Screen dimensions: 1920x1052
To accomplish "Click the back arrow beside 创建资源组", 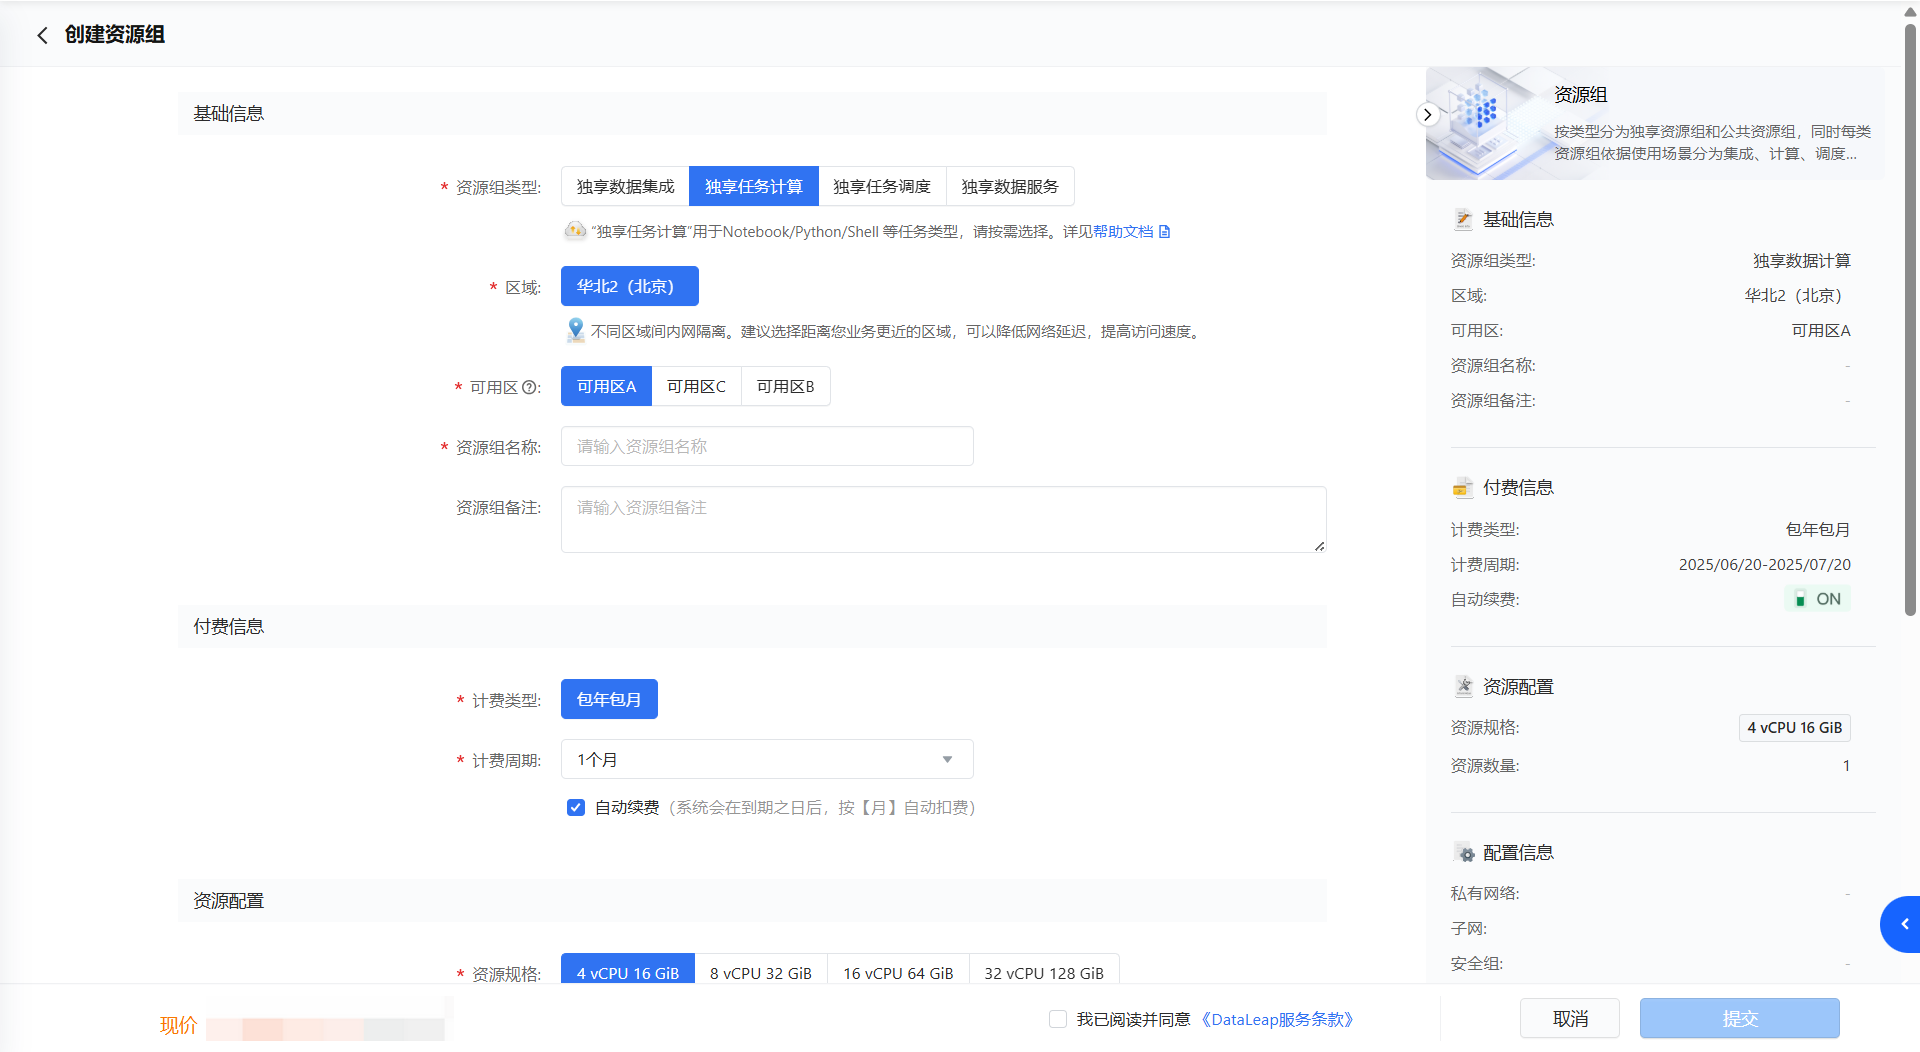I will tap(42, 36).
